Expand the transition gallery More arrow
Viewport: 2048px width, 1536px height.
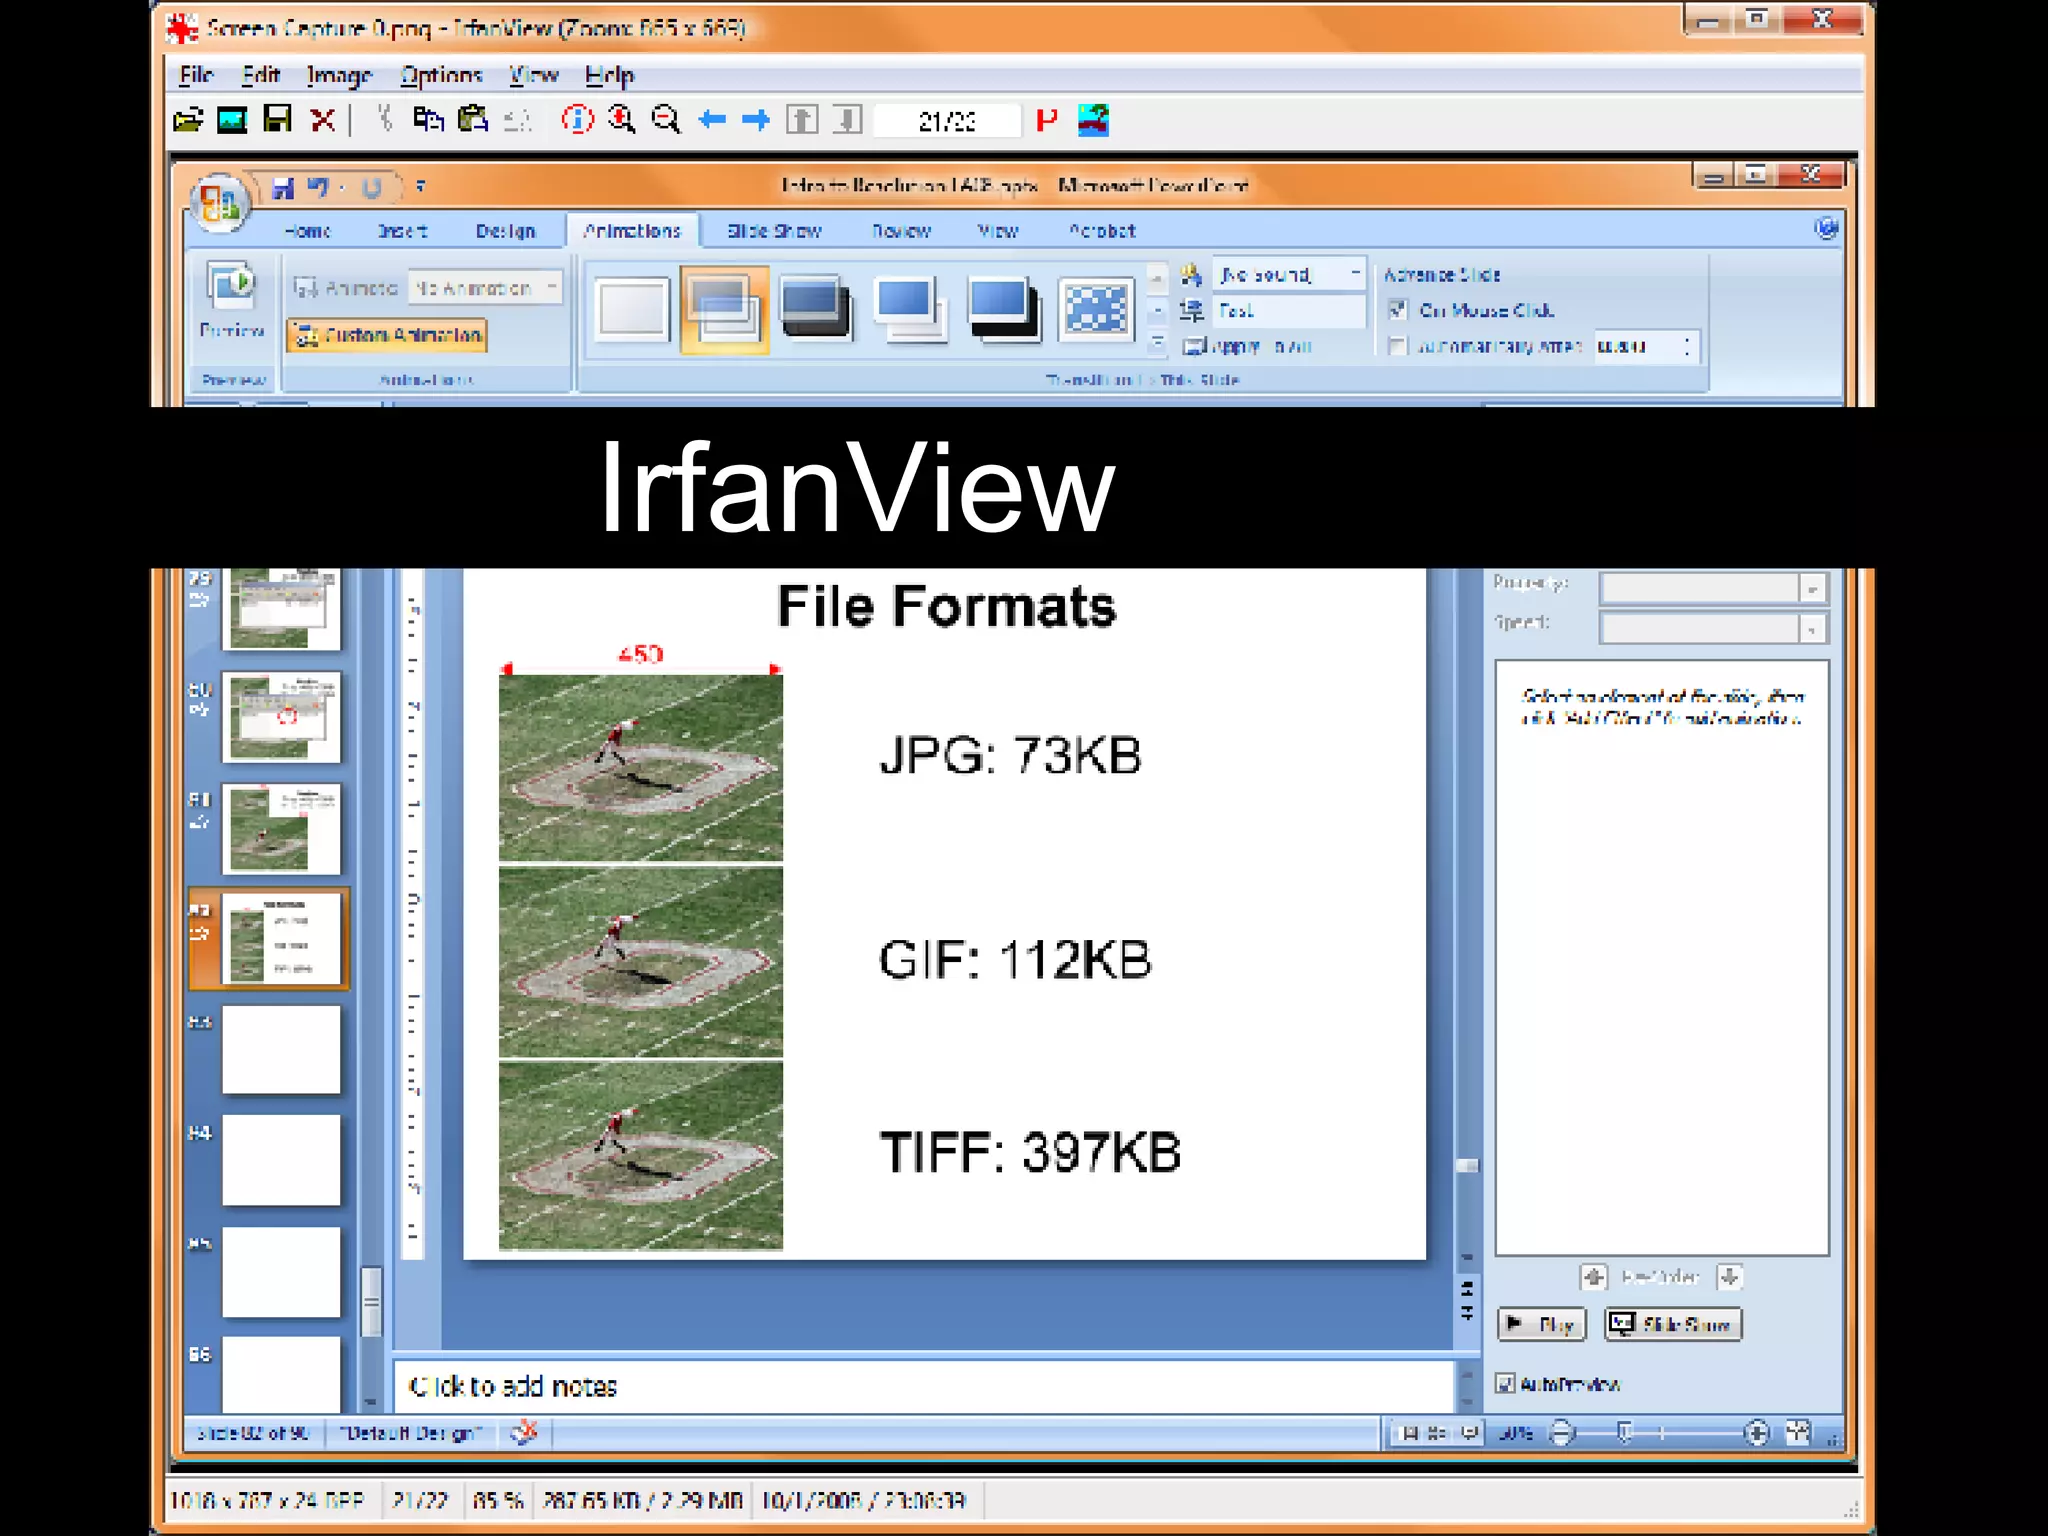[x=1157, y=346]
